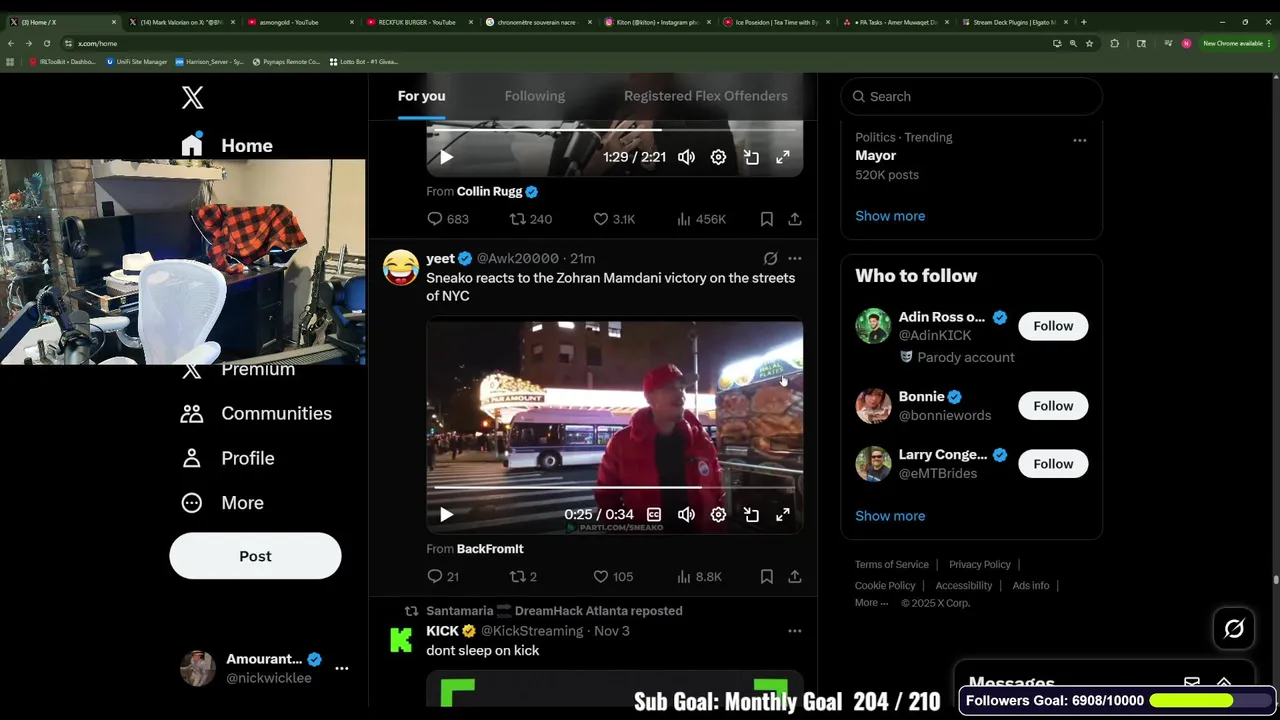The image size is (1280, 720).
Task: Open yeet's profile avatar
Action: pos(401,268)
